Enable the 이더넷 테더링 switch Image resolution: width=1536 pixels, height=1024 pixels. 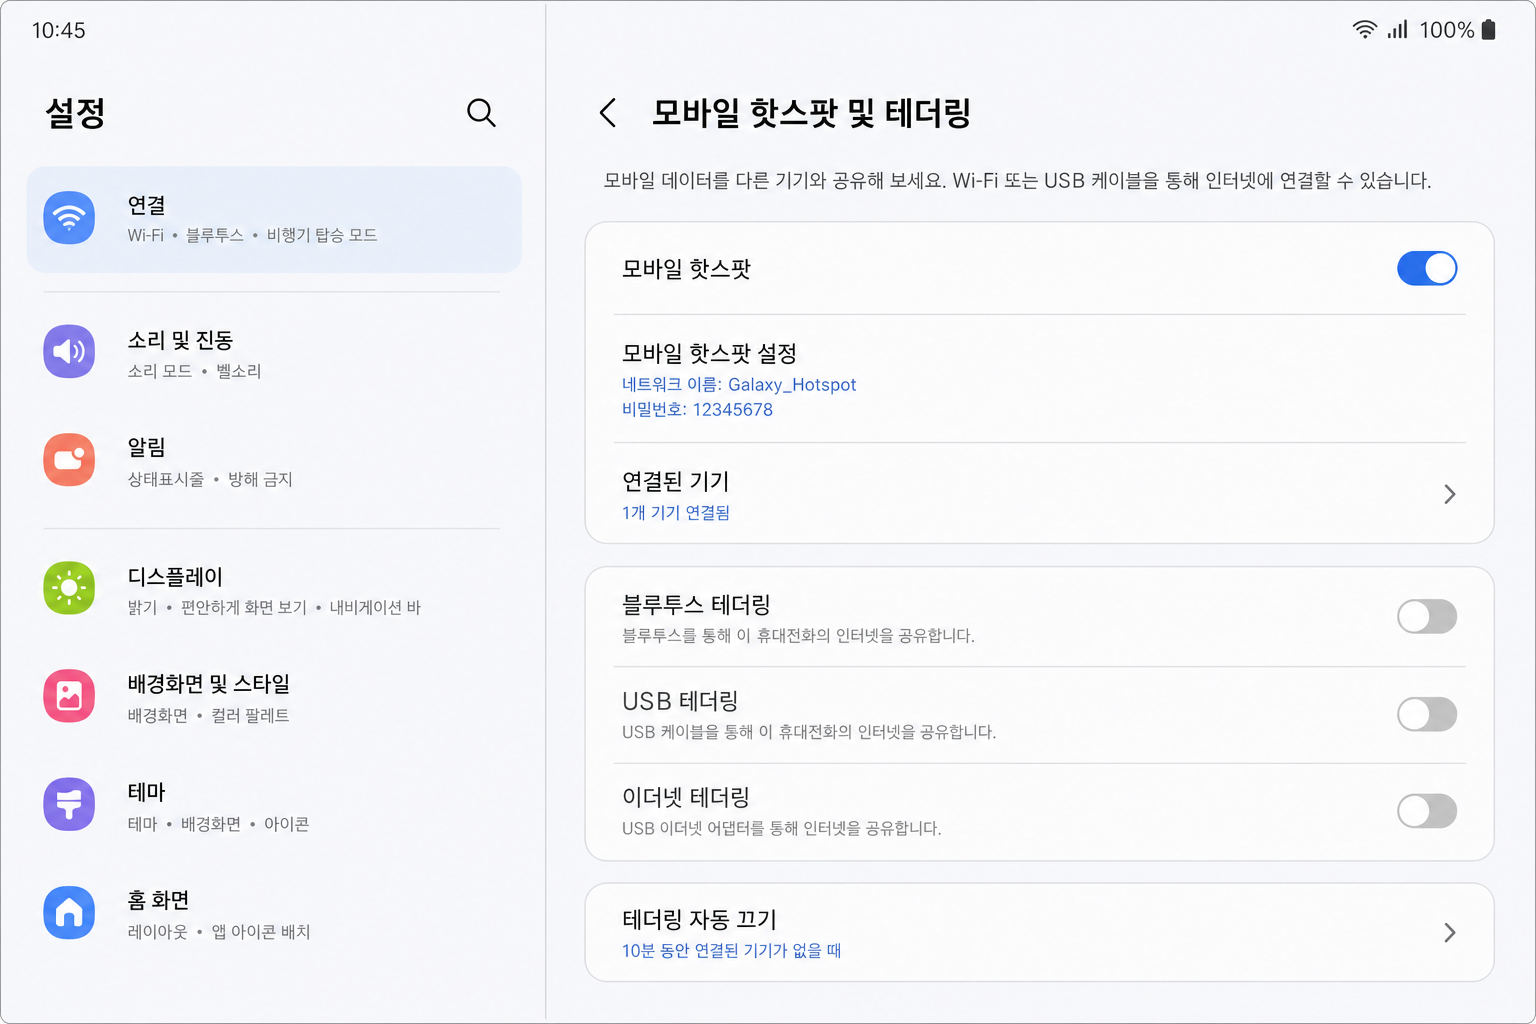pos(1426,811)
